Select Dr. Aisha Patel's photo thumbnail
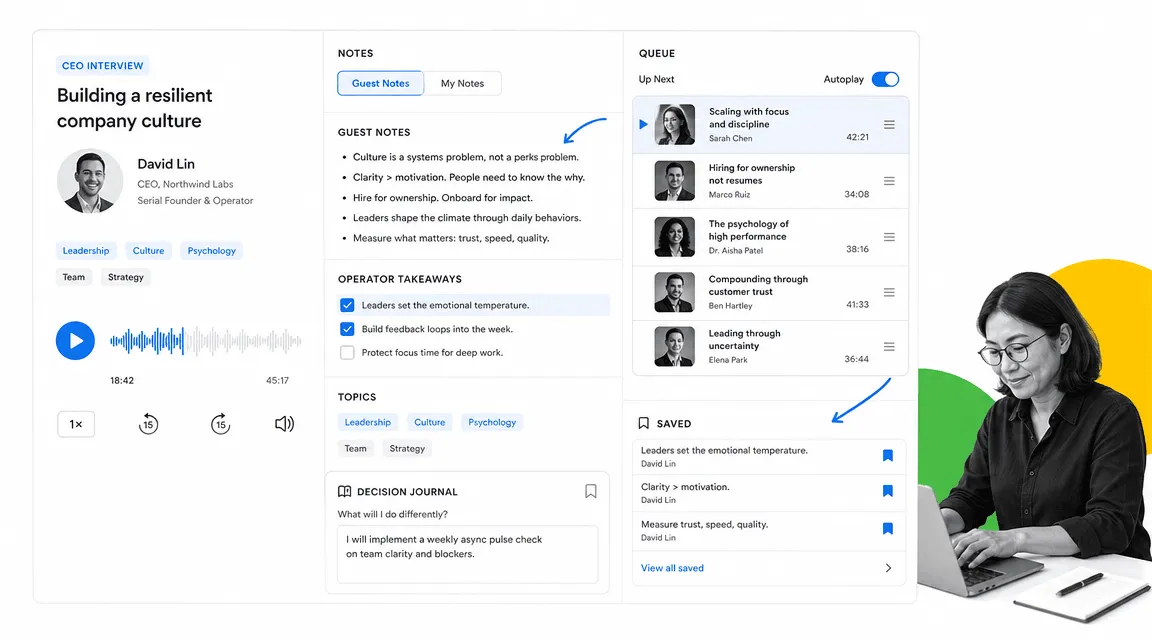Screen dimensions: 1152x640 tap(674, 237)
